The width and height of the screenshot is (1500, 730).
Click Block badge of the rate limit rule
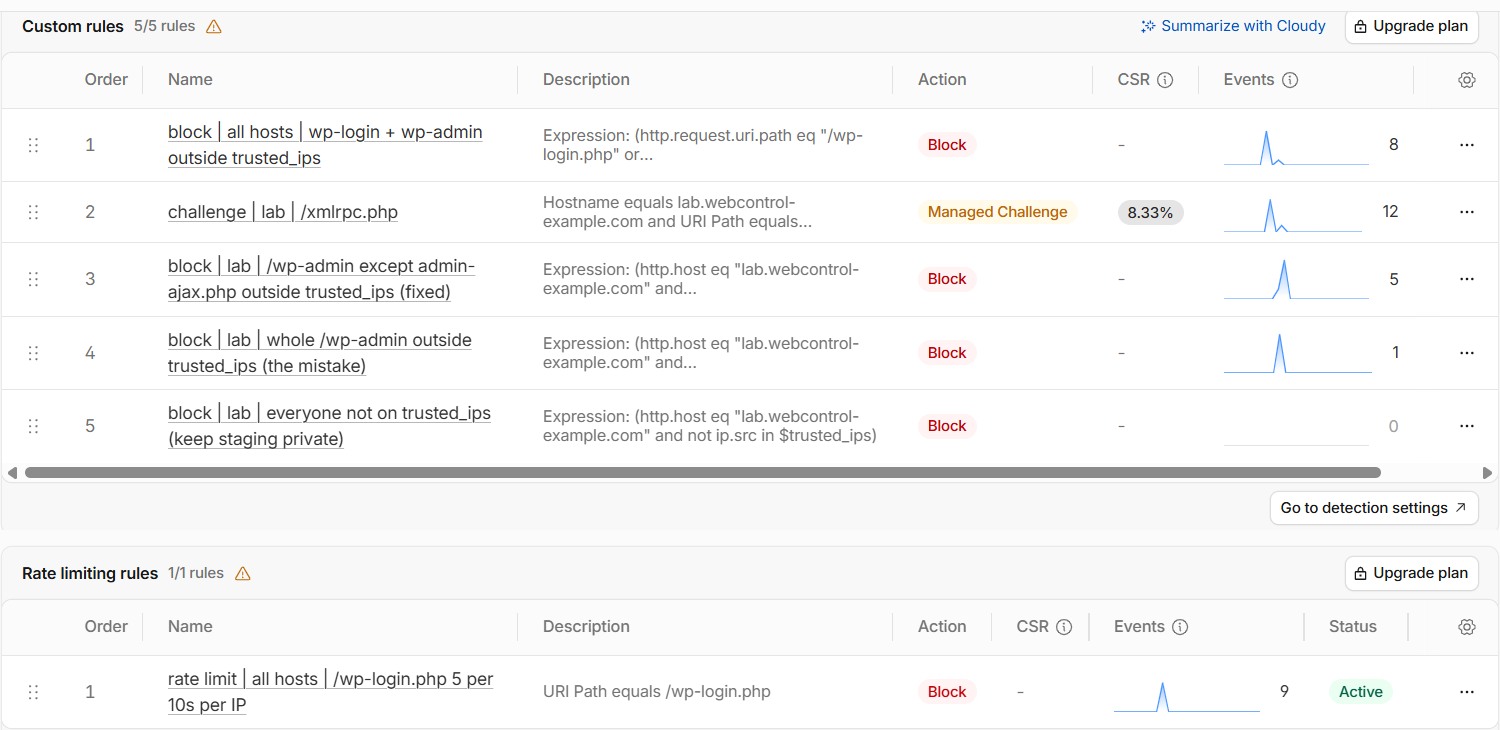[947, 692]
